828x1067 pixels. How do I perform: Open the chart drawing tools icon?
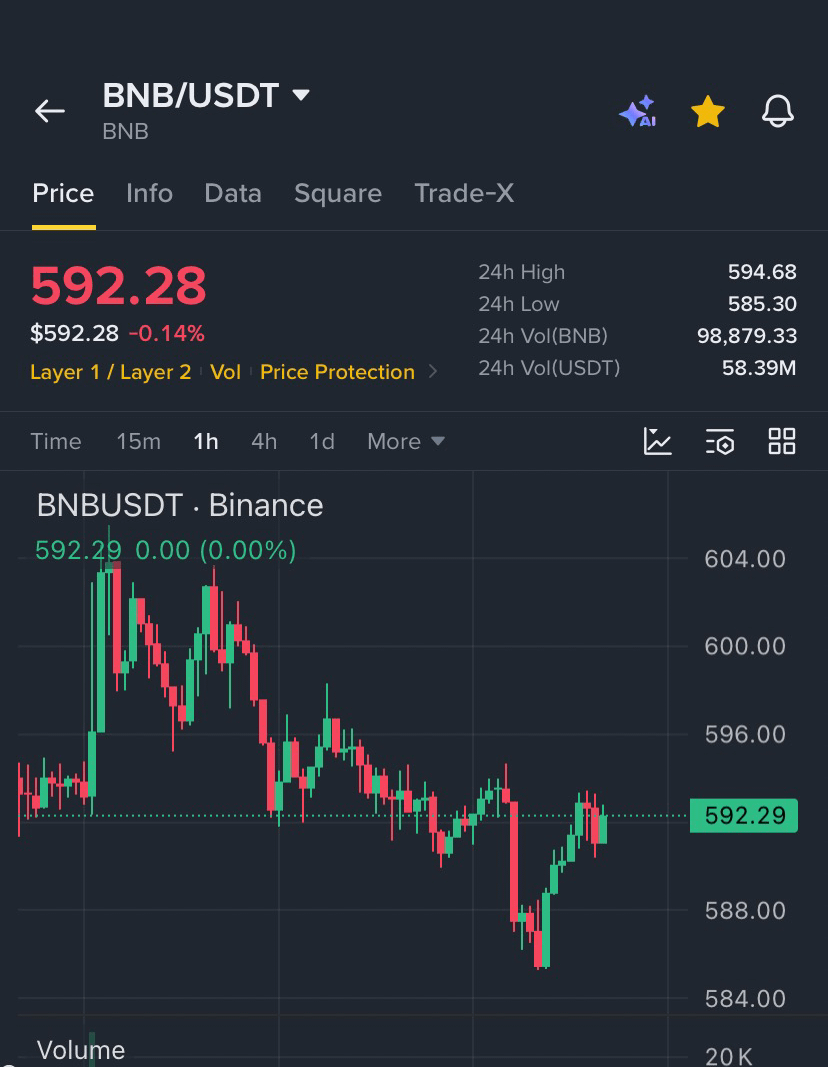pyautogui.click(x=658, y=441)
